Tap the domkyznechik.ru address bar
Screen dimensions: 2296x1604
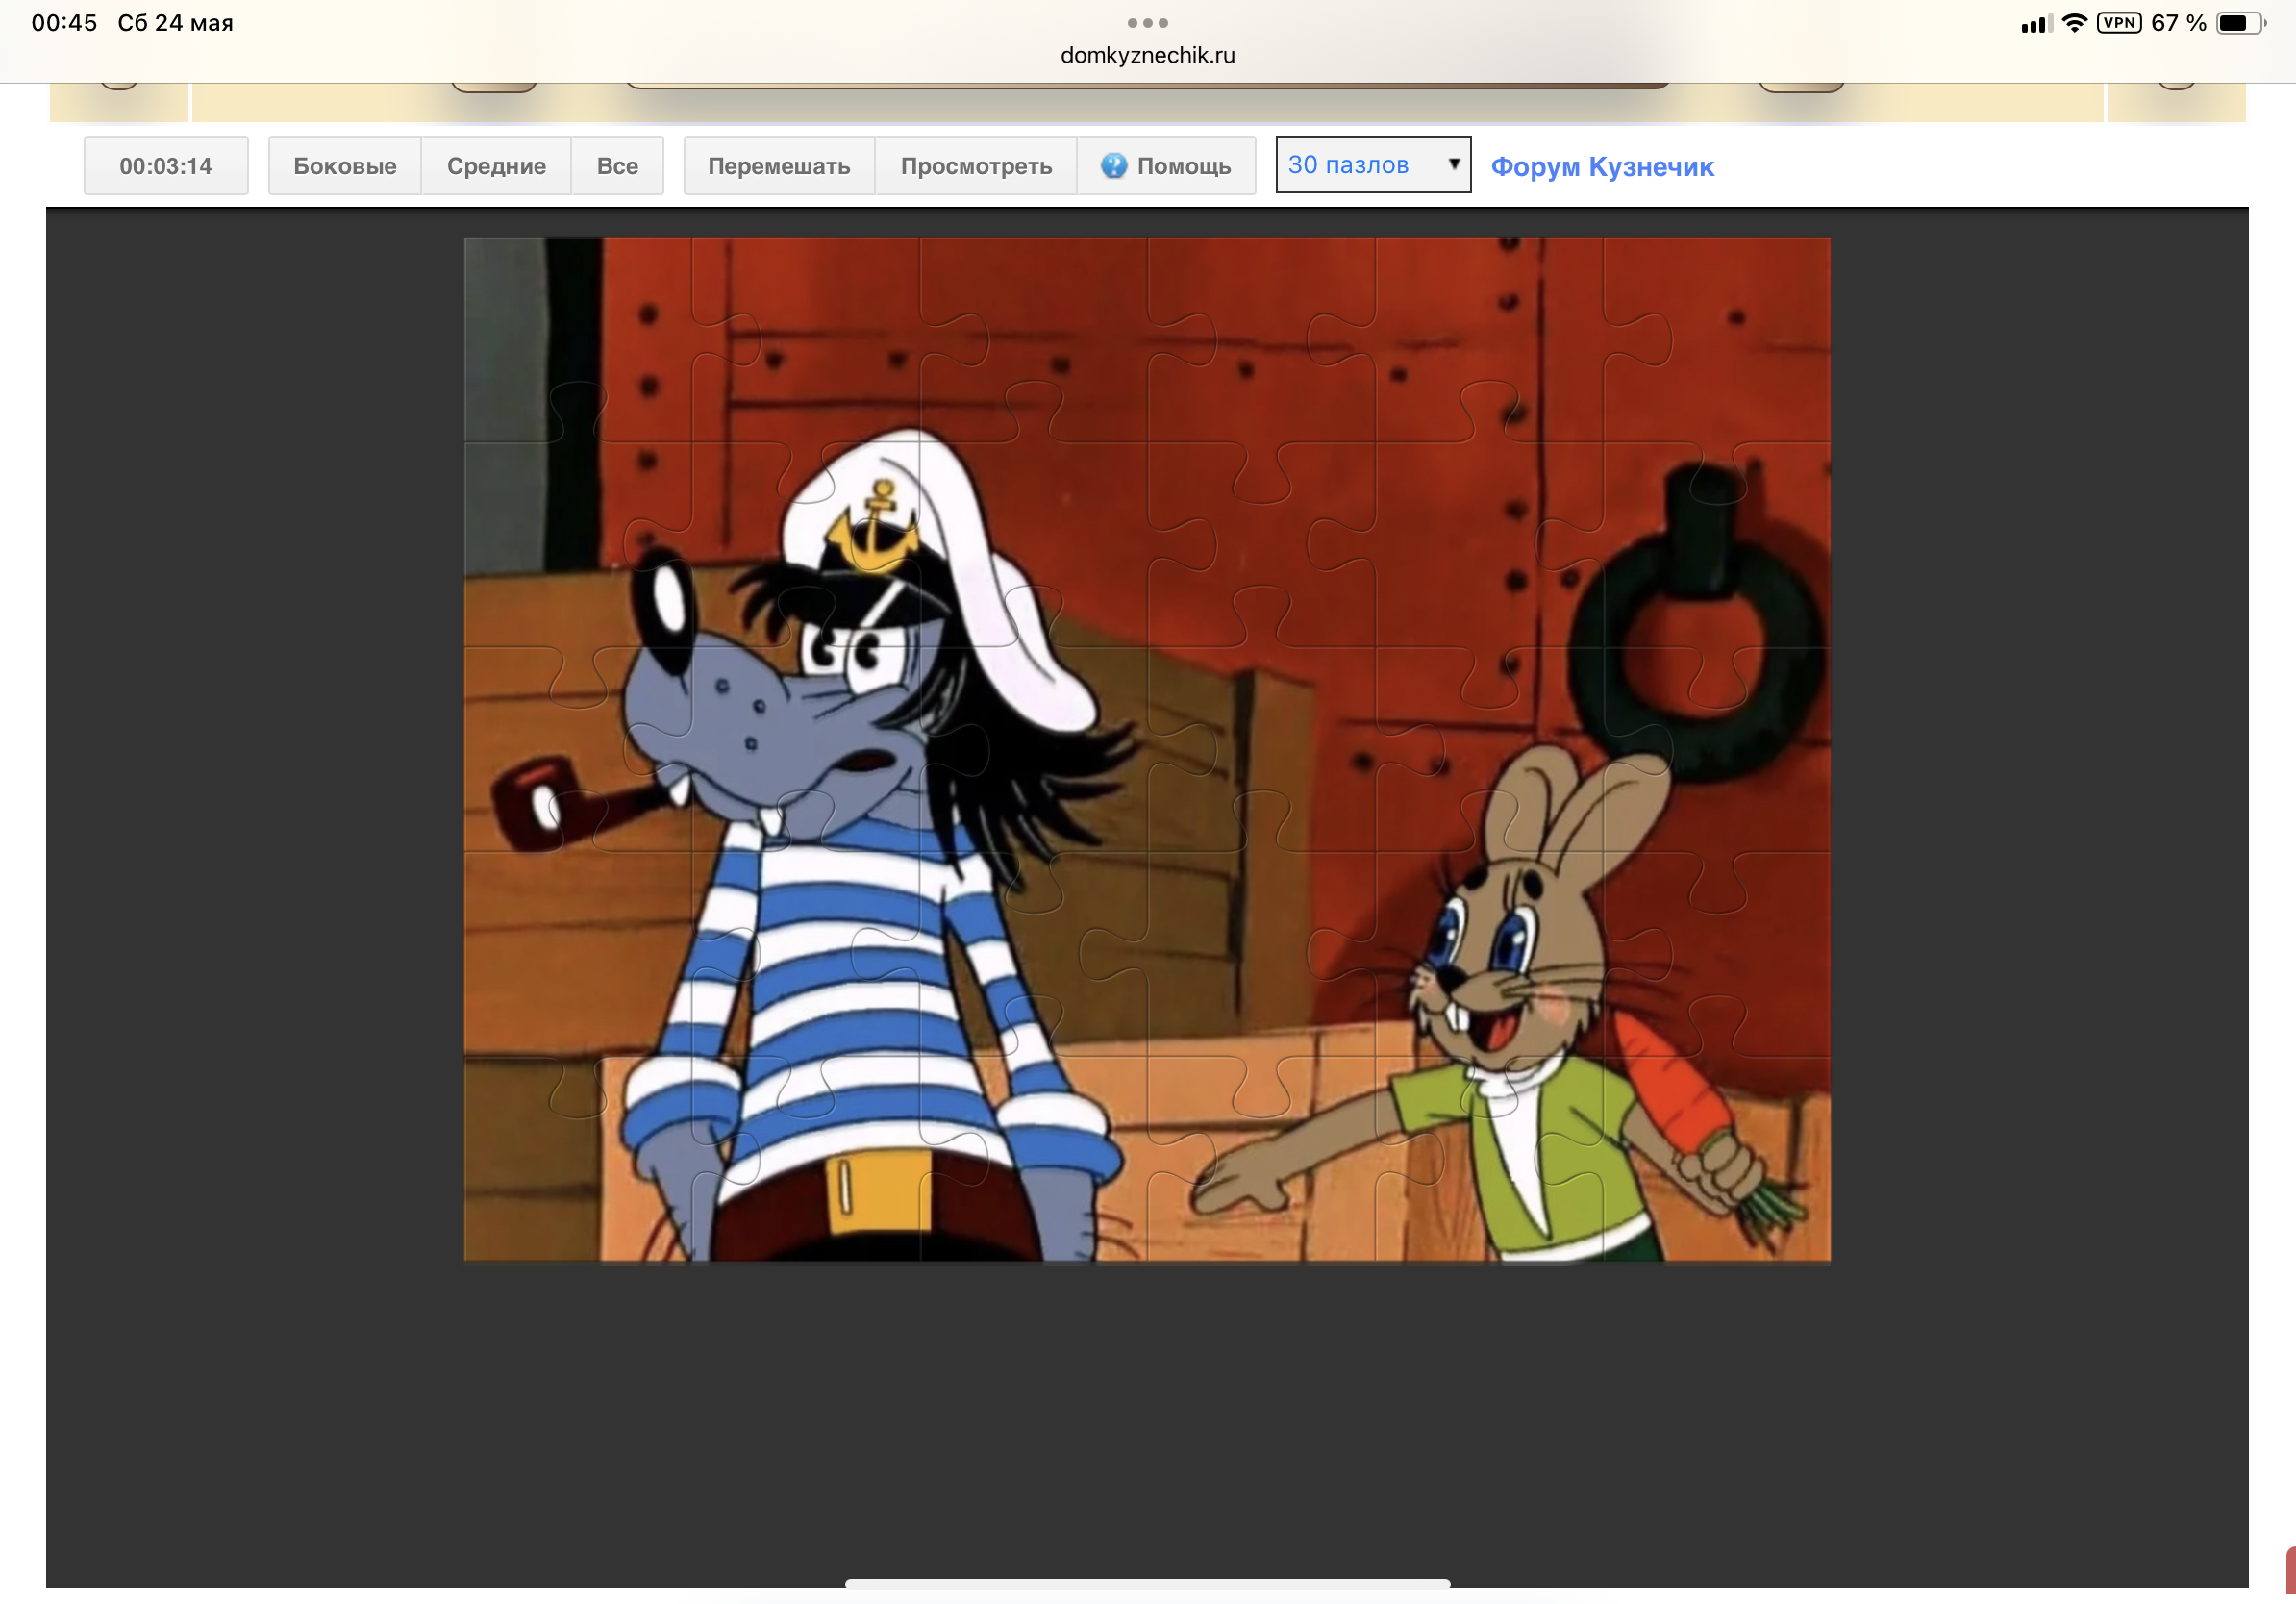tap(1147, 55)
